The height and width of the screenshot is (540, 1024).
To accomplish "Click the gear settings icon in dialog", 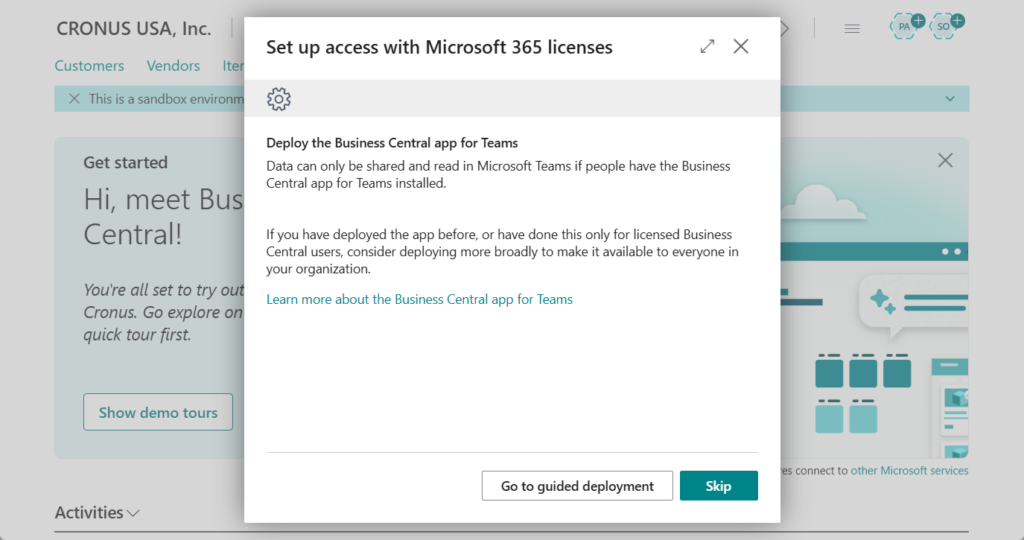I will coord(279,99).
